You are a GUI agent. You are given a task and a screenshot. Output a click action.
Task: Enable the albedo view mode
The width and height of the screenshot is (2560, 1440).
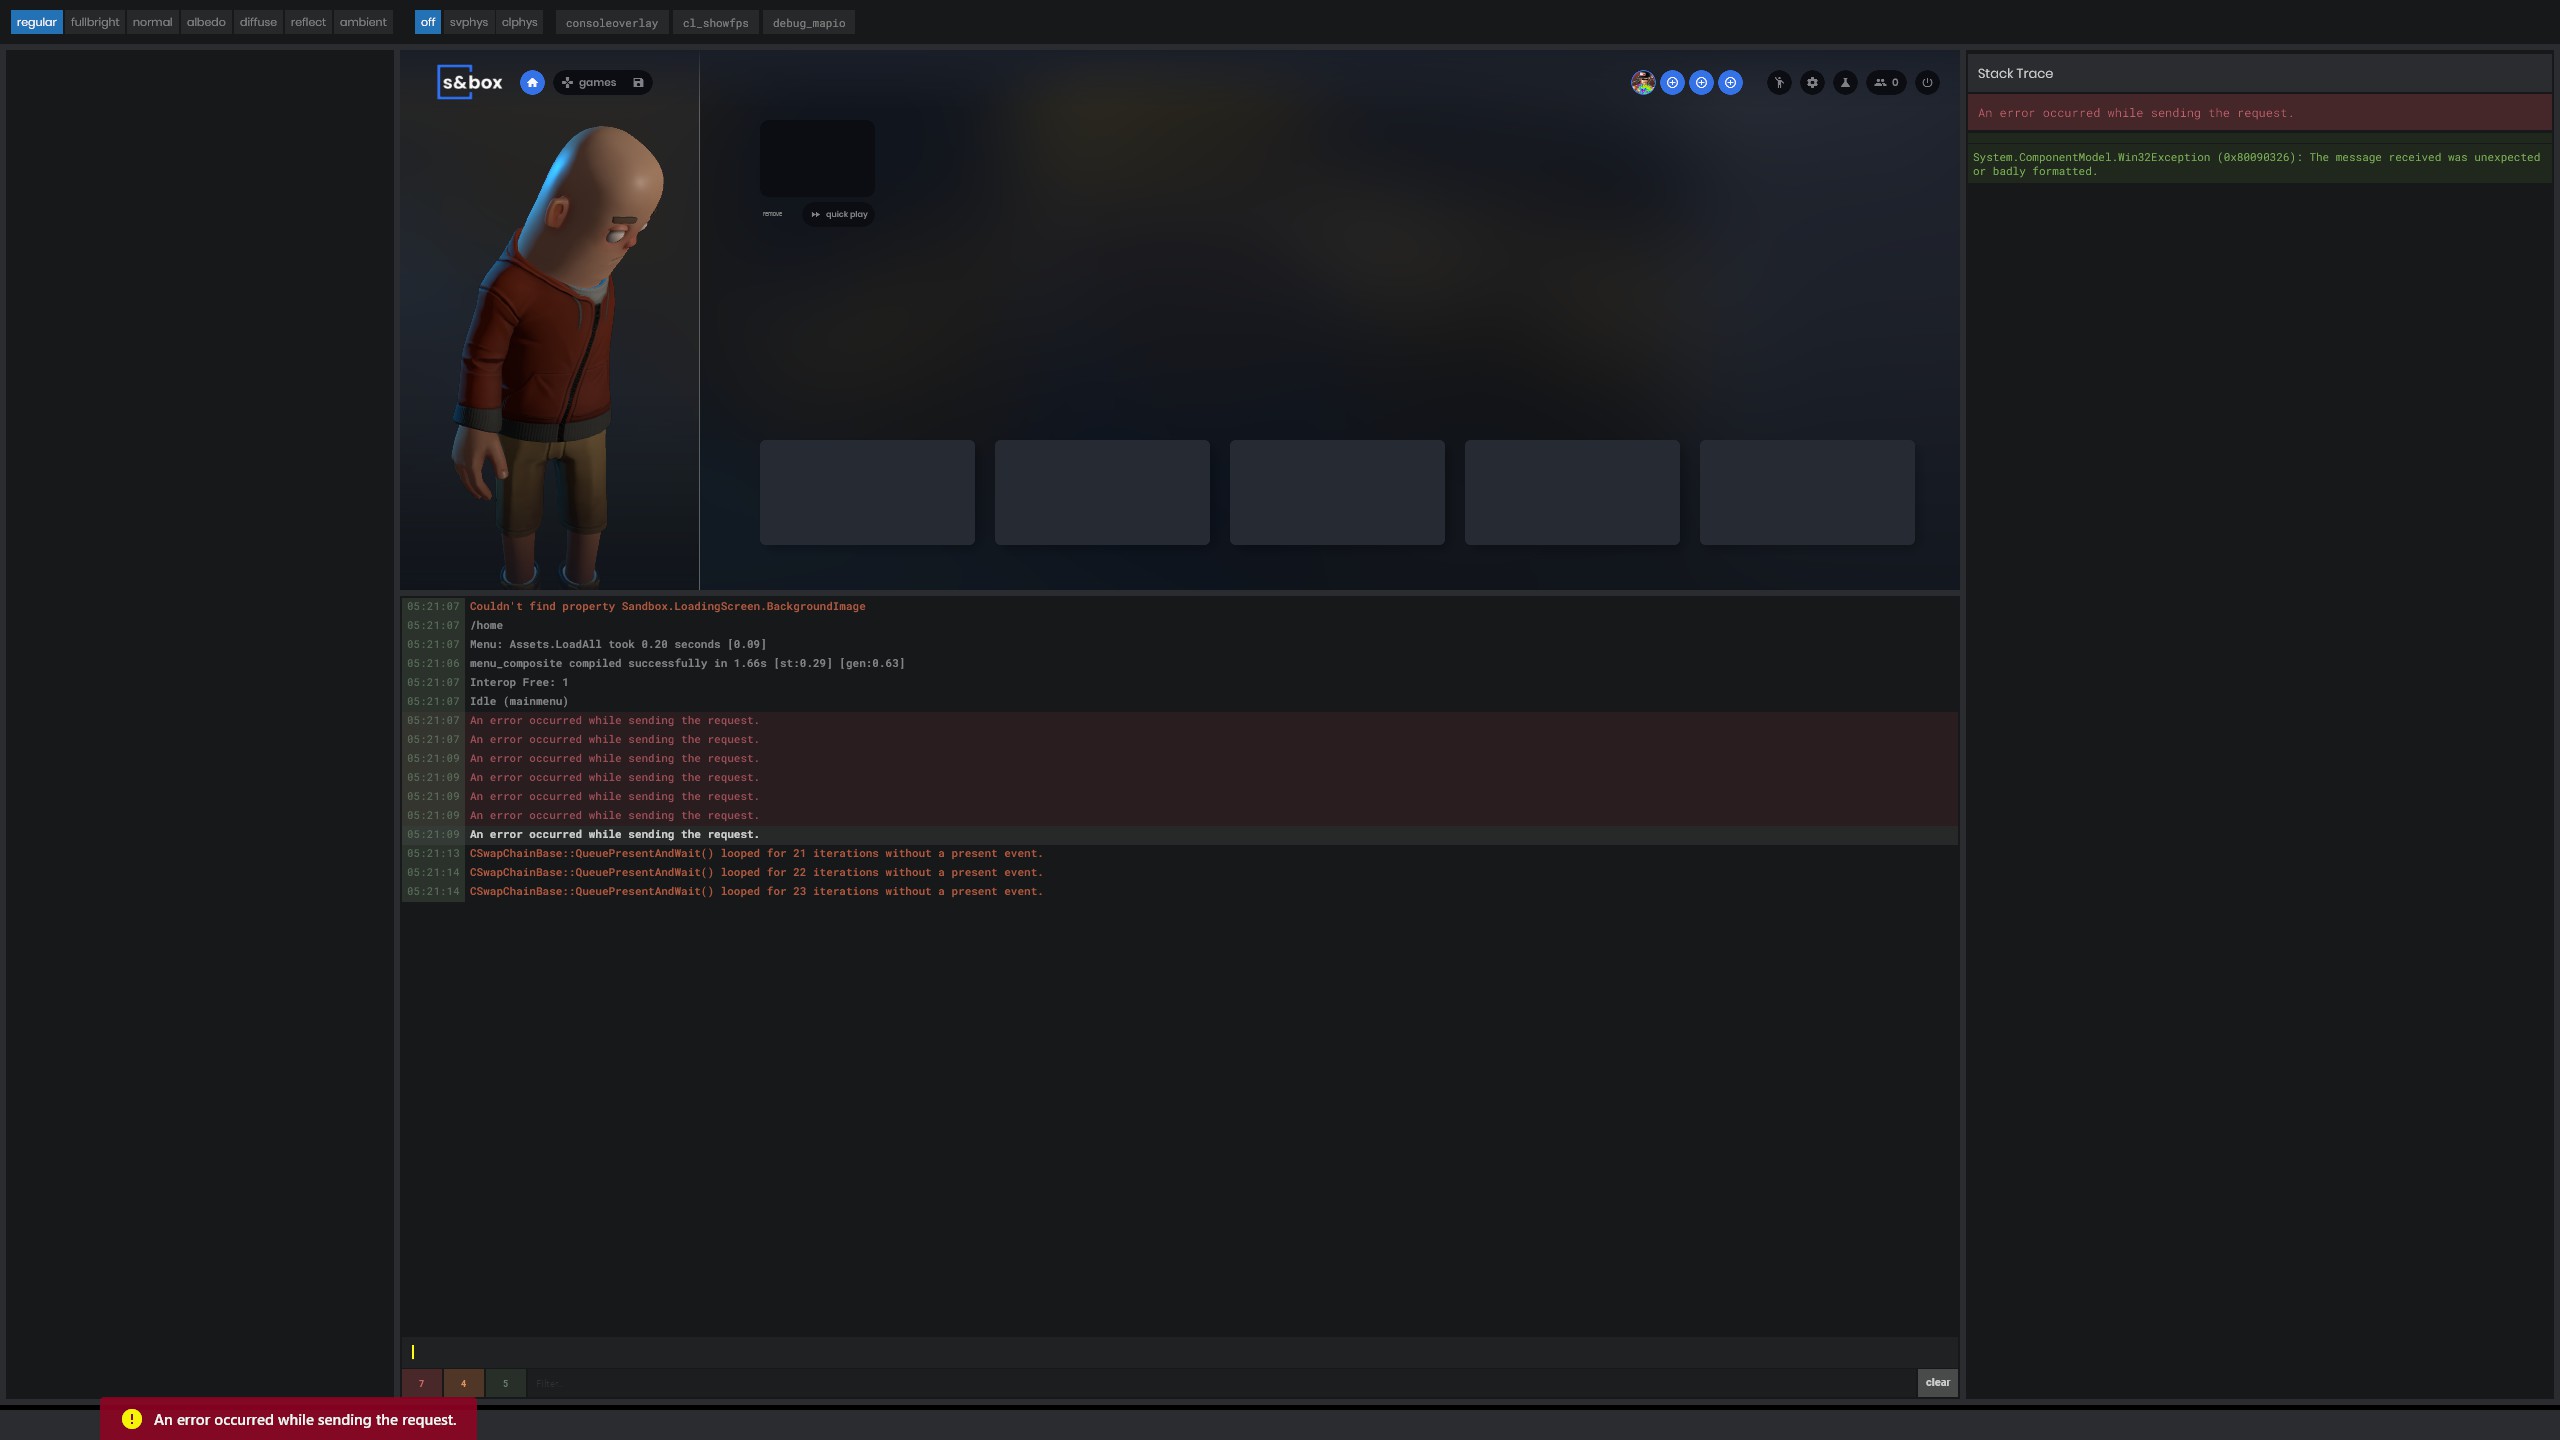[x=205, y=21]
